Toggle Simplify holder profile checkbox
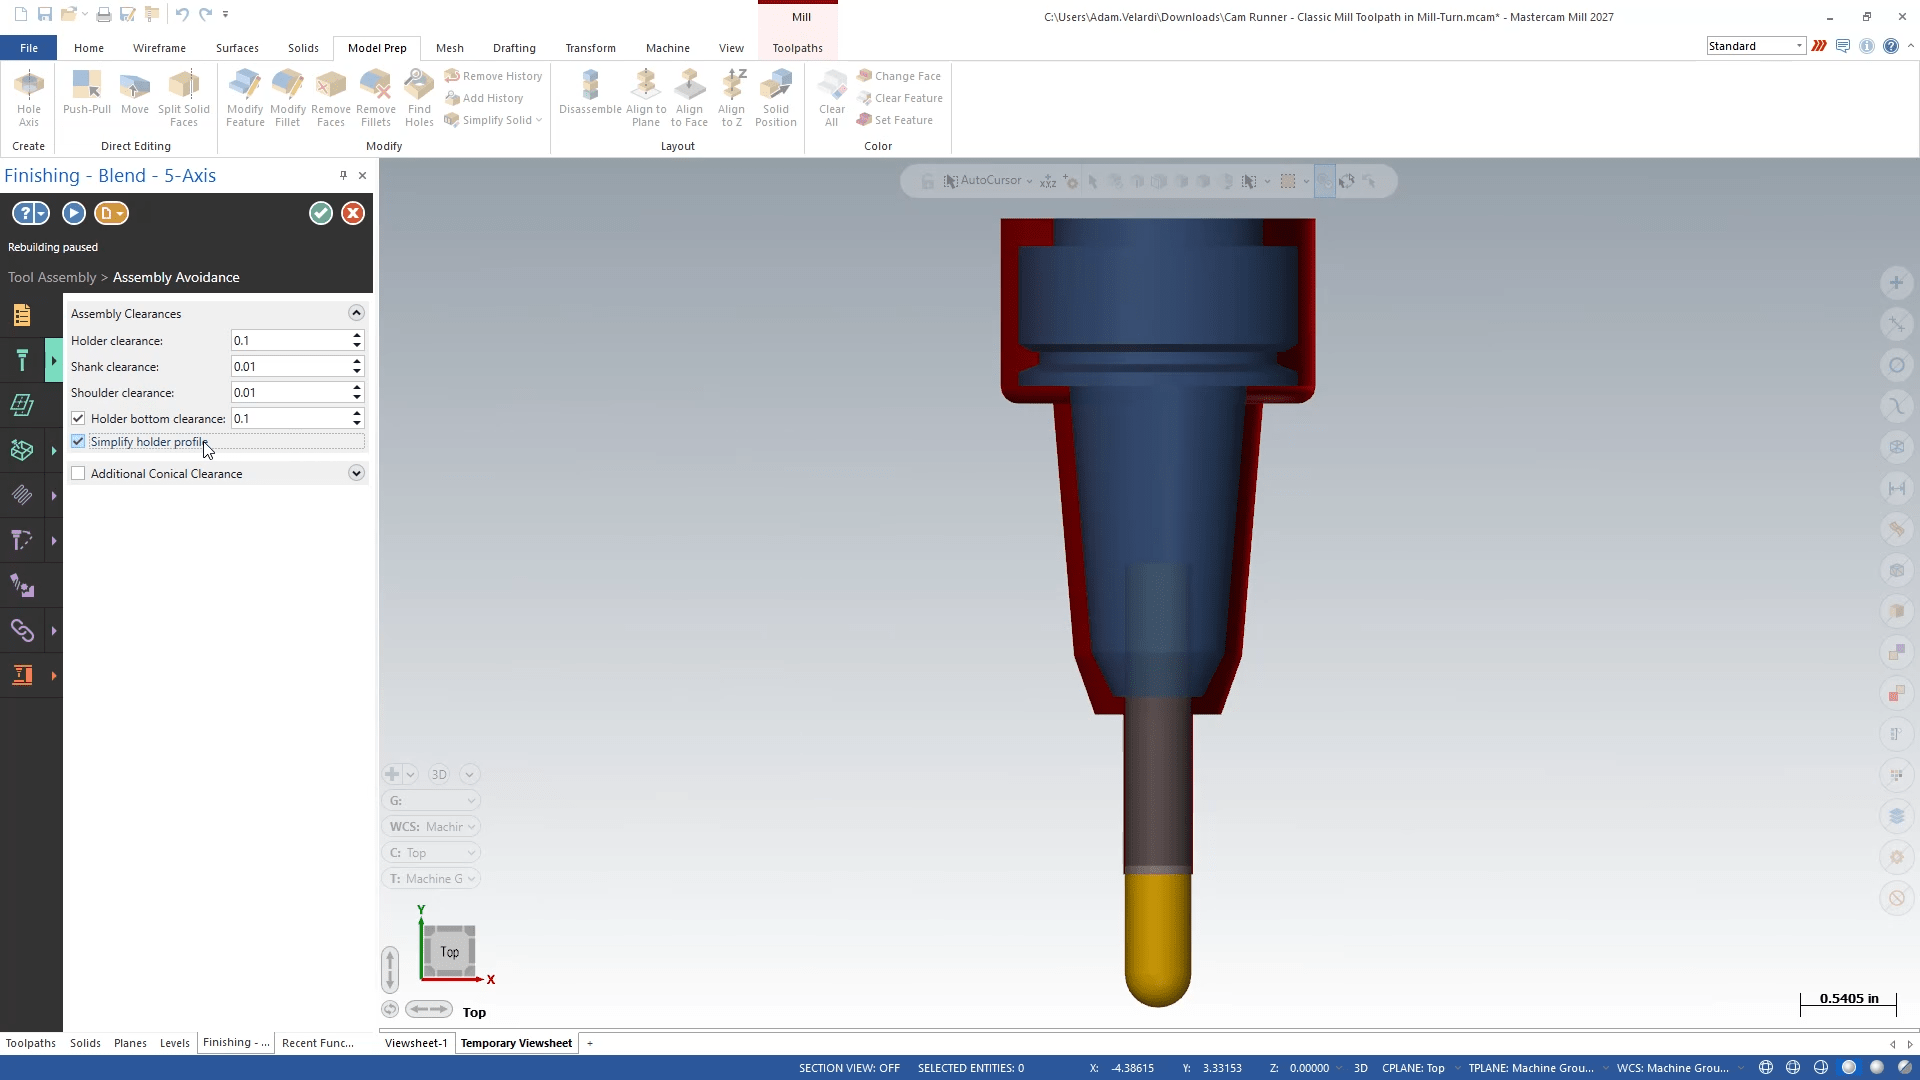 tap(78, 442)
